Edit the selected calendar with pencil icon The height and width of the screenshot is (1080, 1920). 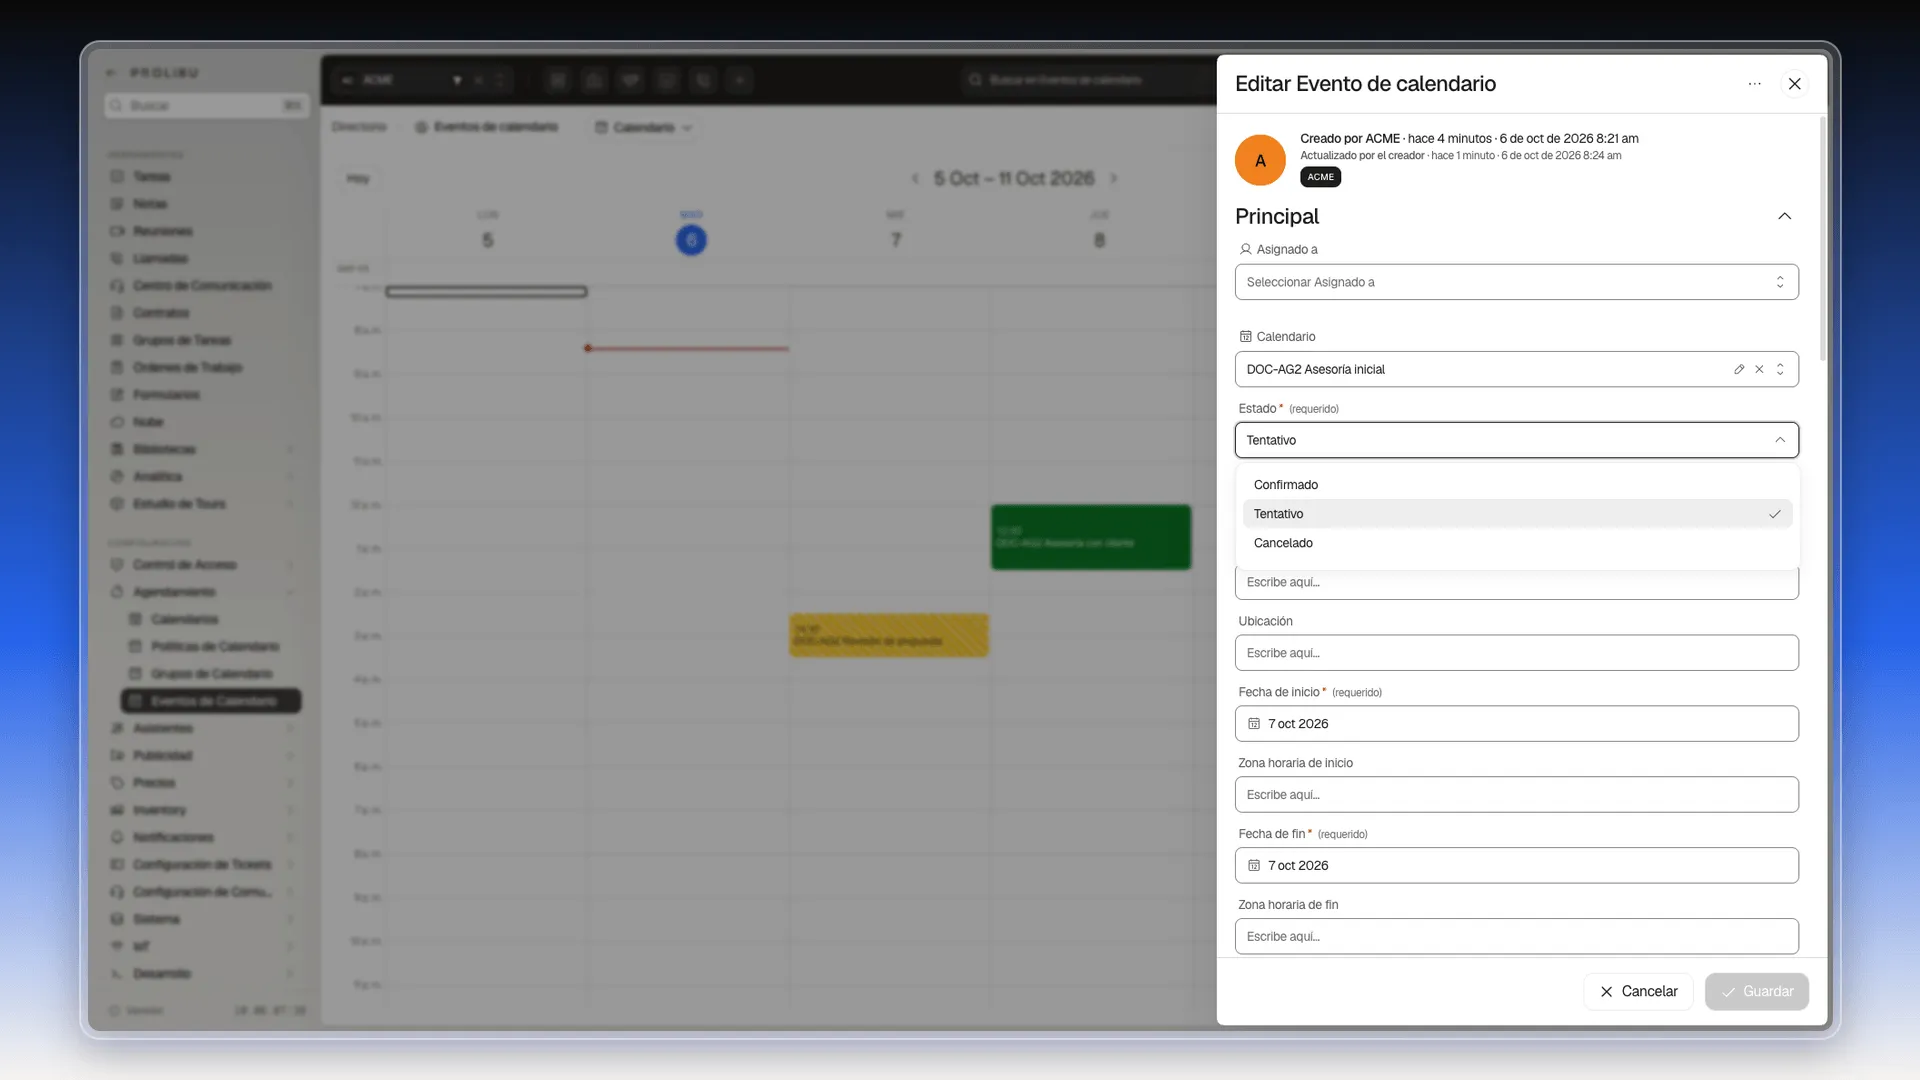click(1739, 369)
